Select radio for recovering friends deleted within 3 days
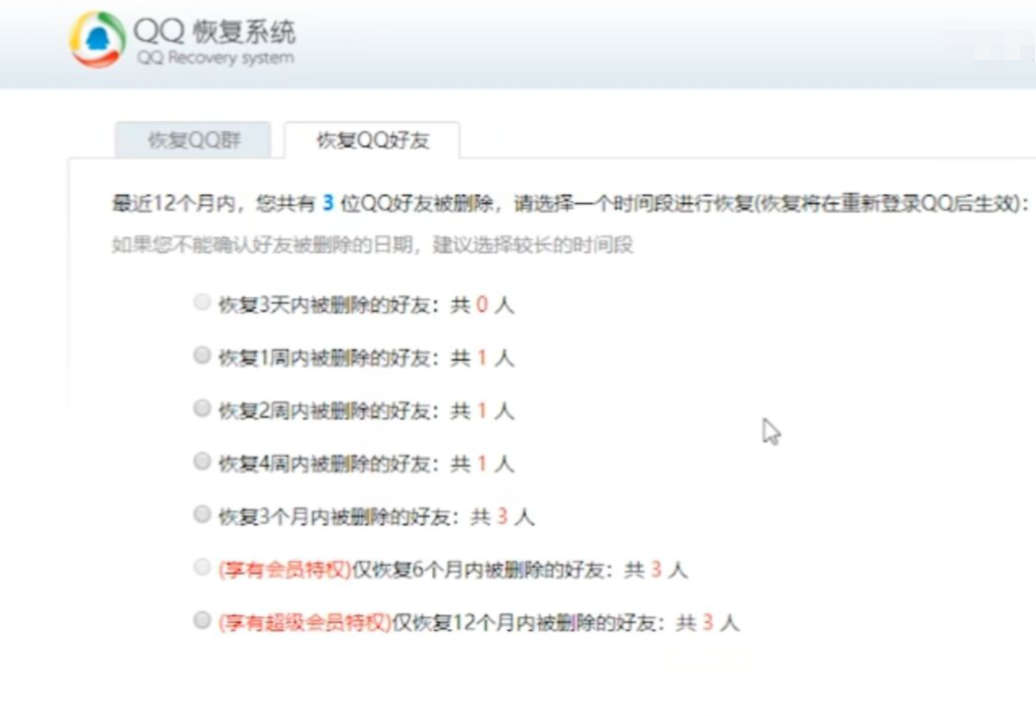The height and width of the screenshot is (716, 1036). tap(201, 300)
